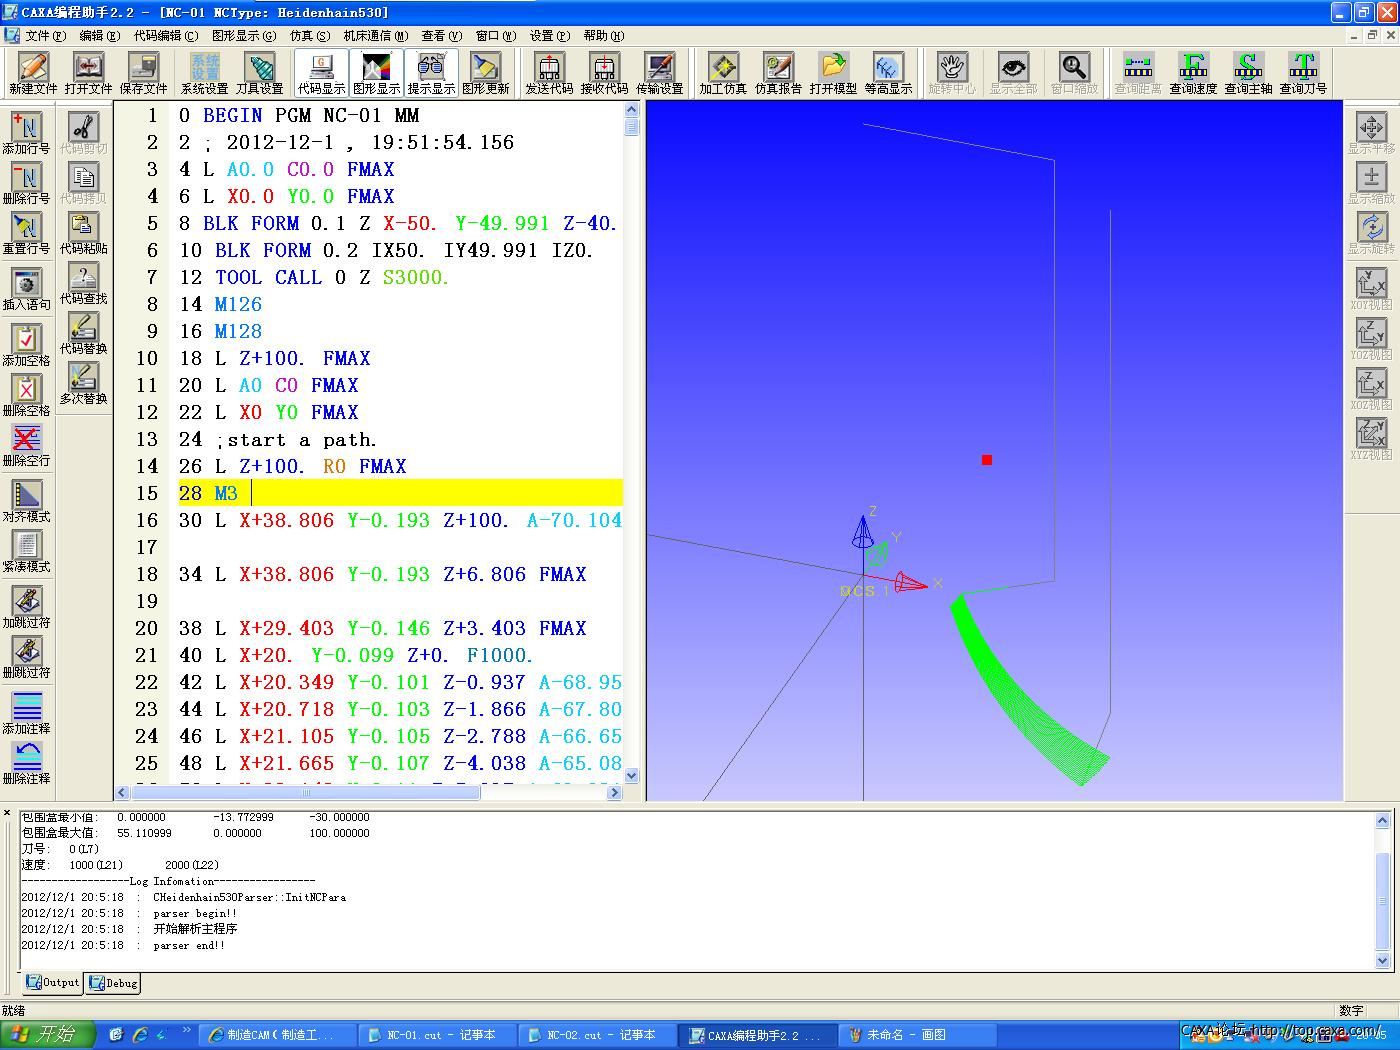Open the 文件(F) menu

pyautogui.click(x=45, y=35)
